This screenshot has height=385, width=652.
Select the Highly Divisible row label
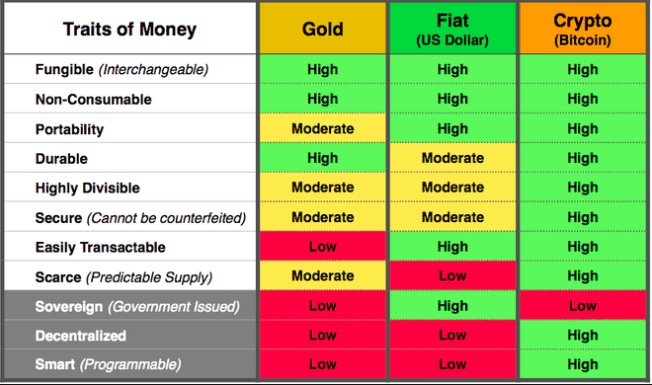pyautogui.click(x=87, y=188)
